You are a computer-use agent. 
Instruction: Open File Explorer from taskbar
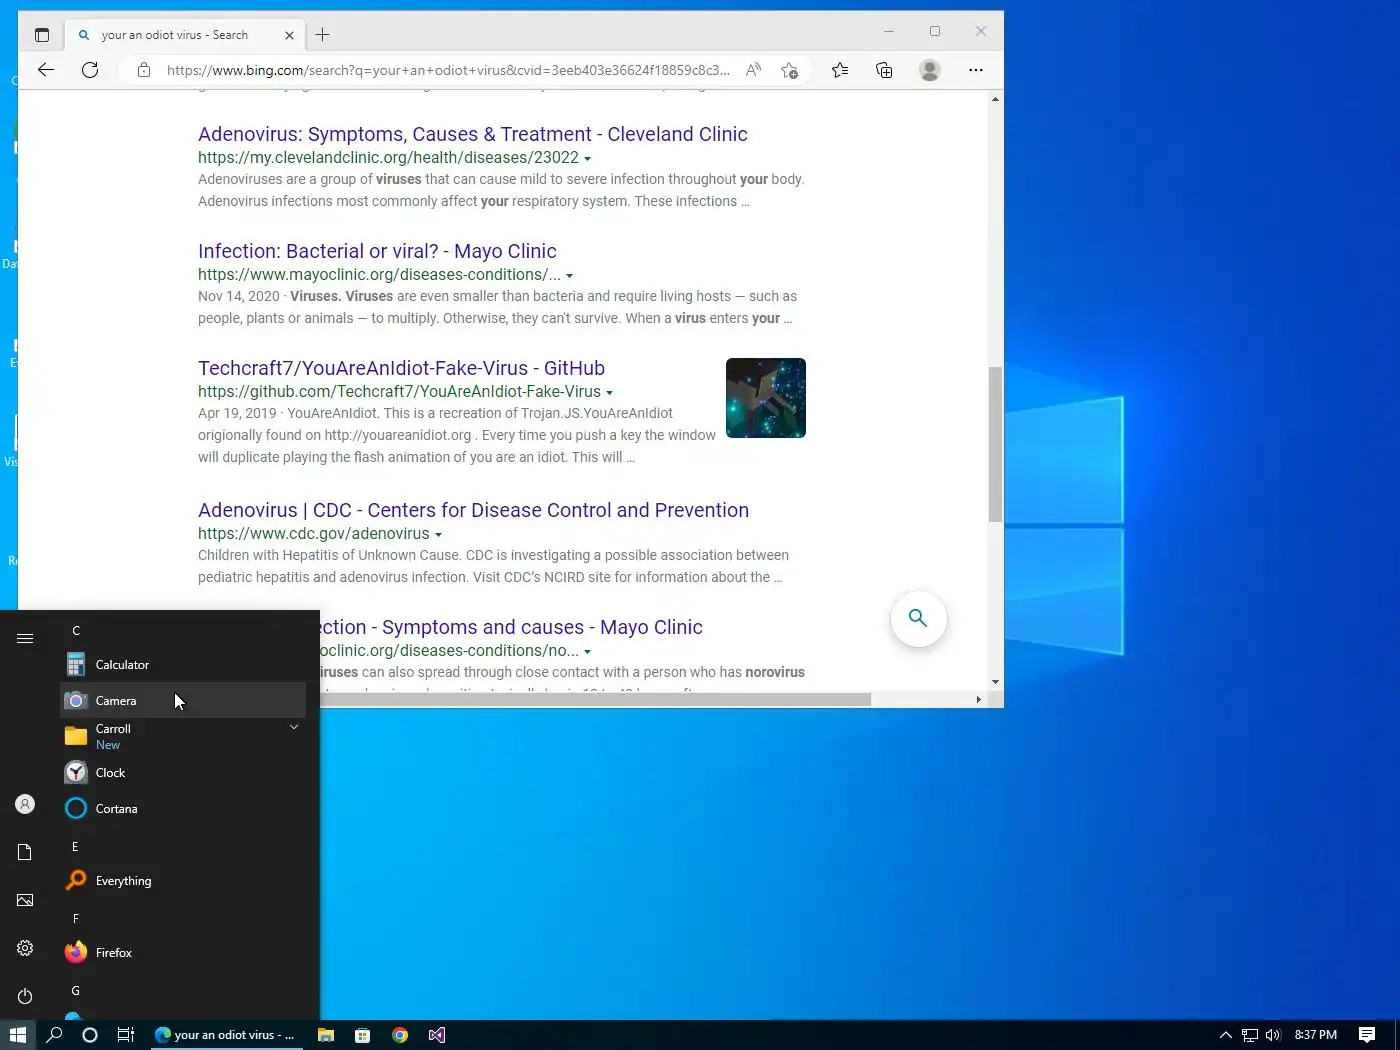click(325, 1035)
